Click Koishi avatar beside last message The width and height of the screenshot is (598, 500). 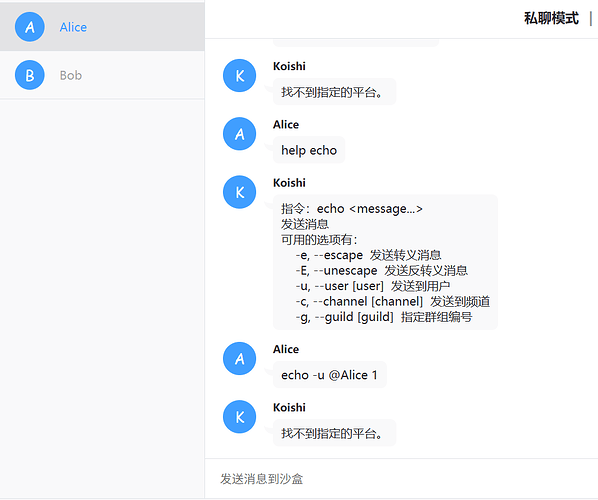[x=240, y=416]
